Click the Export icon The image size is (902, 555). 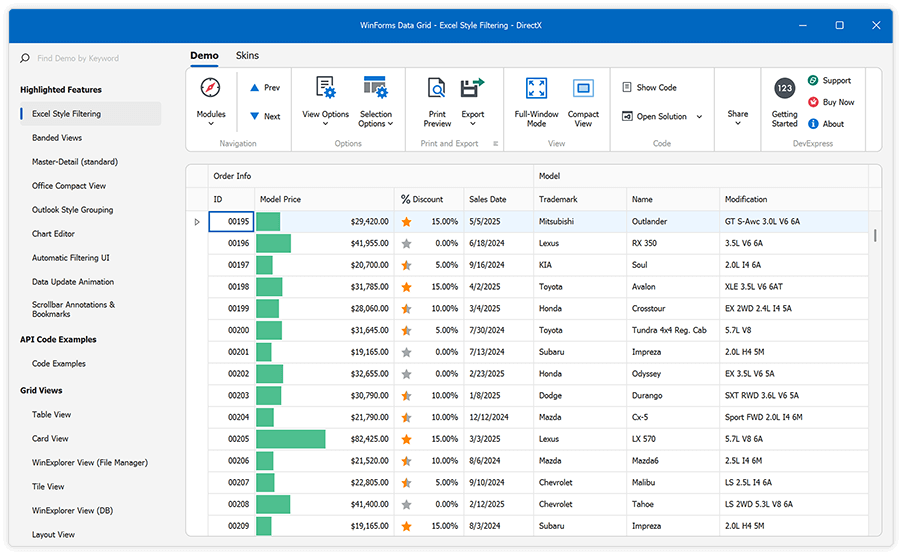tap(472, 88)
